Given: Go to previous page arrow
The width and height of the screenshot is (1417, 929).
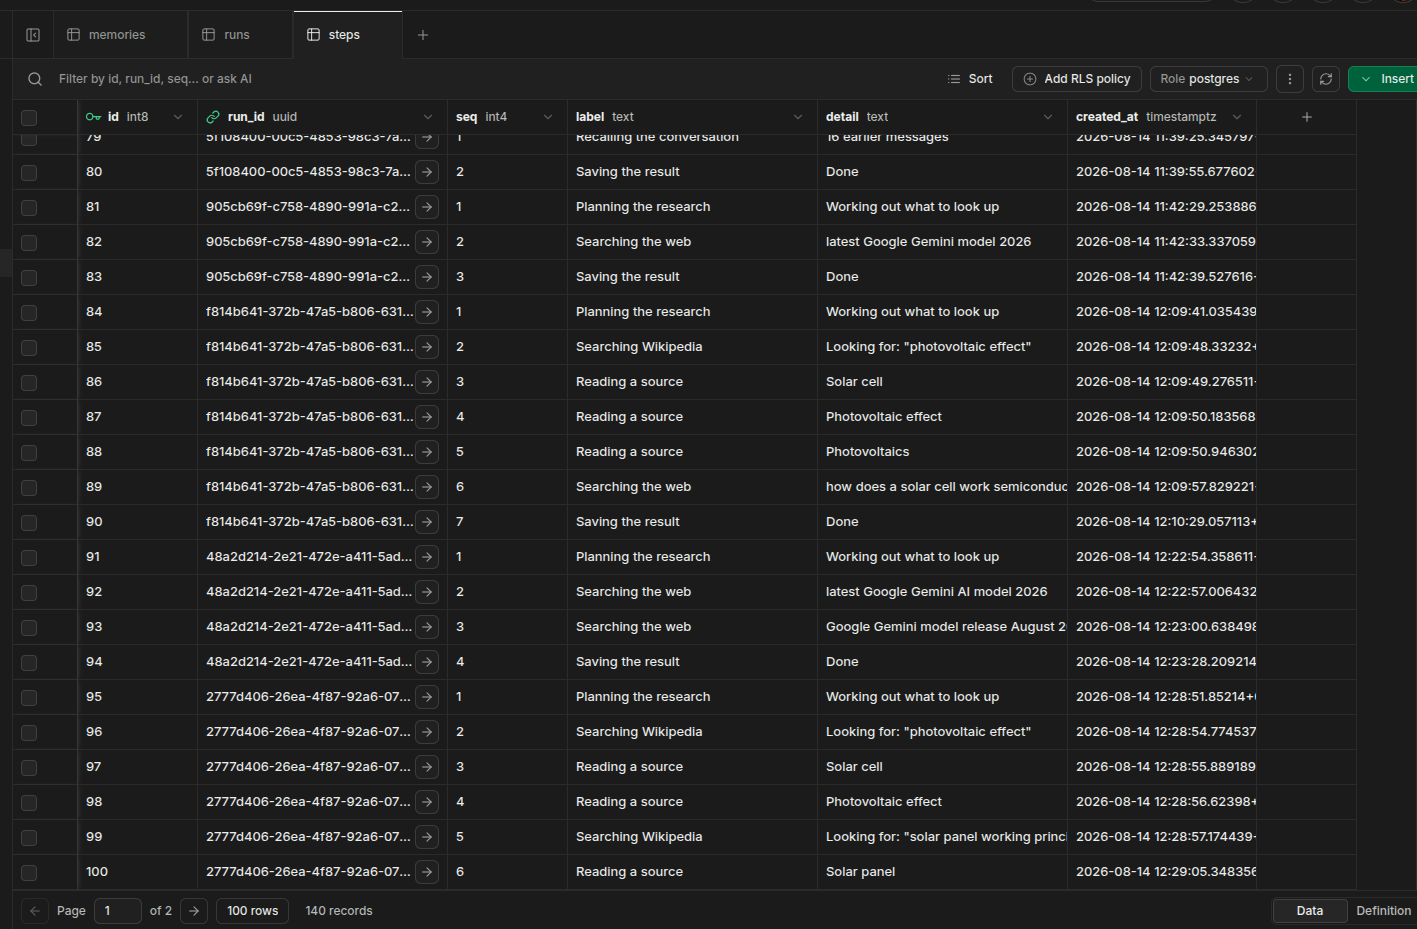Looking at the screenshot, I should point(35,911).
